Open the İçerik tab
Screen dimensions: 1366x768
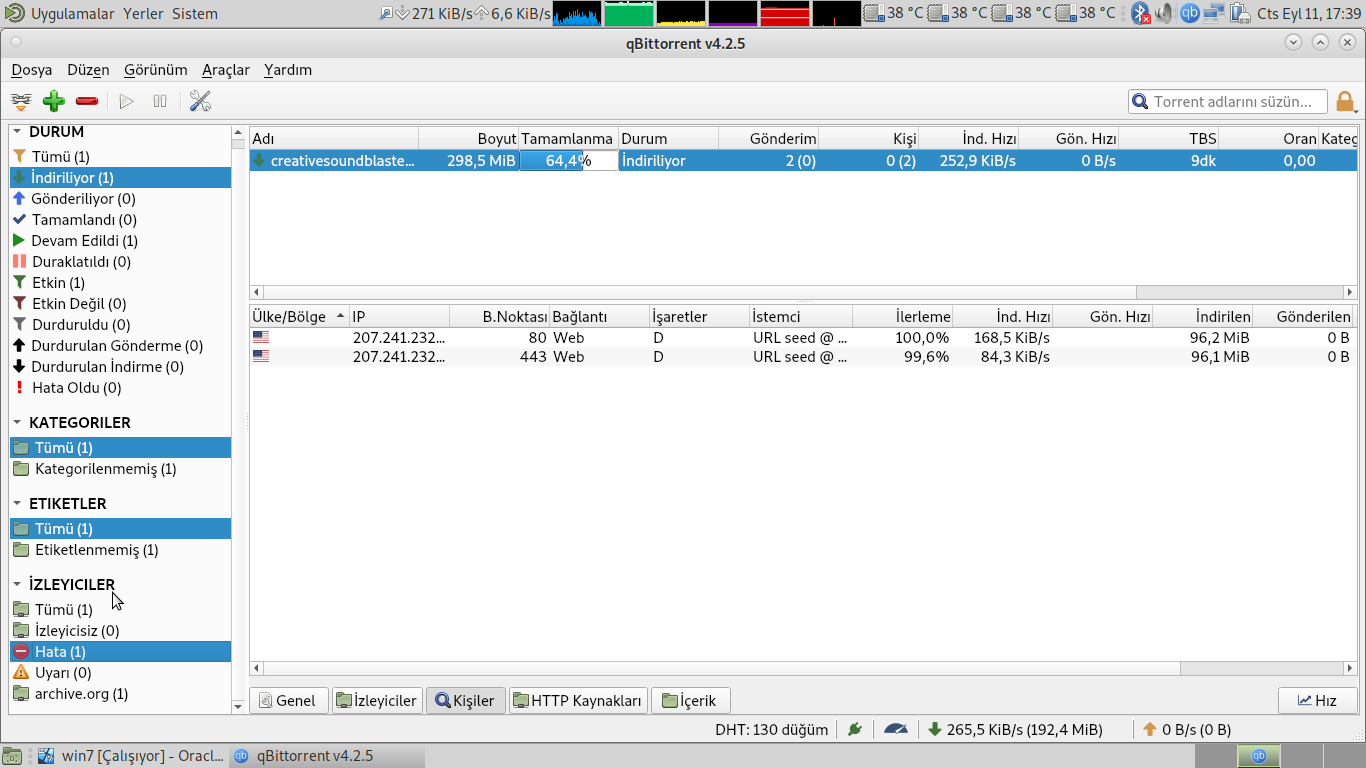tap(690, 701)
